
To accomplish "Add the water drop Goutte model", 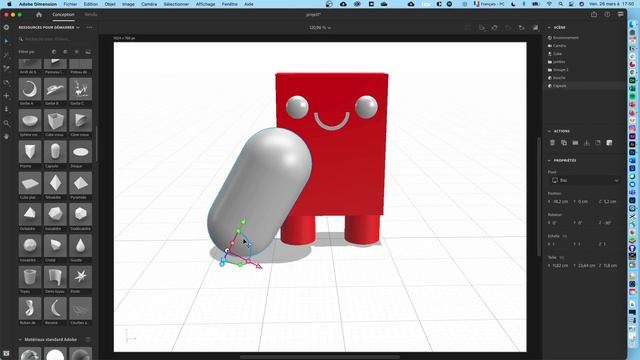I will (x=80, y=246).
